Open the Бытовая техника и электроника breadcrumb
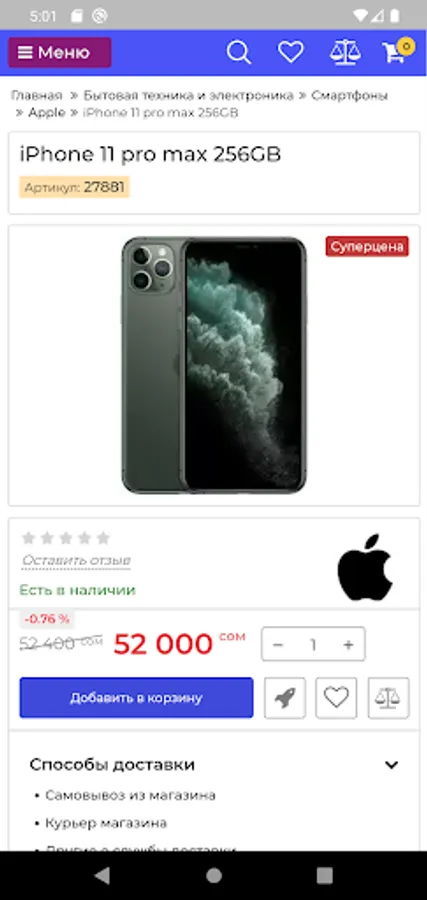427x900 pixels. (x=188, y=95)
